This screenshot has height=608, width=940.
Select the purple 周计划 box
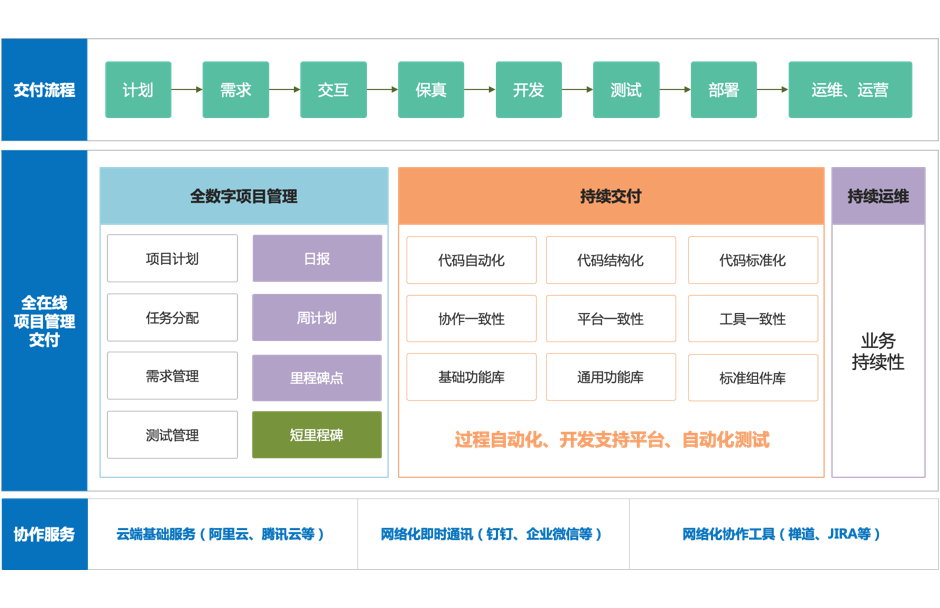pyautogui.click(x=317, y=317)
